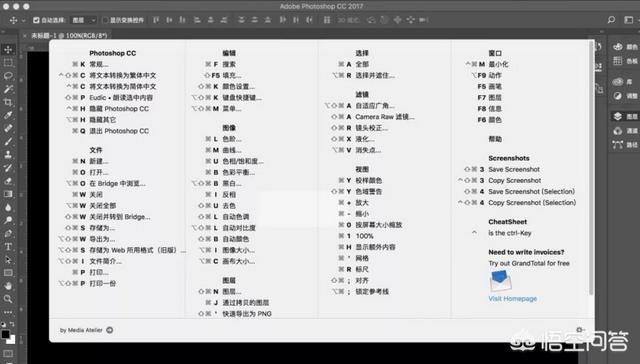Open the CheatSheet settings gear icon
This screenshot has width=640, height=364.
580,330
